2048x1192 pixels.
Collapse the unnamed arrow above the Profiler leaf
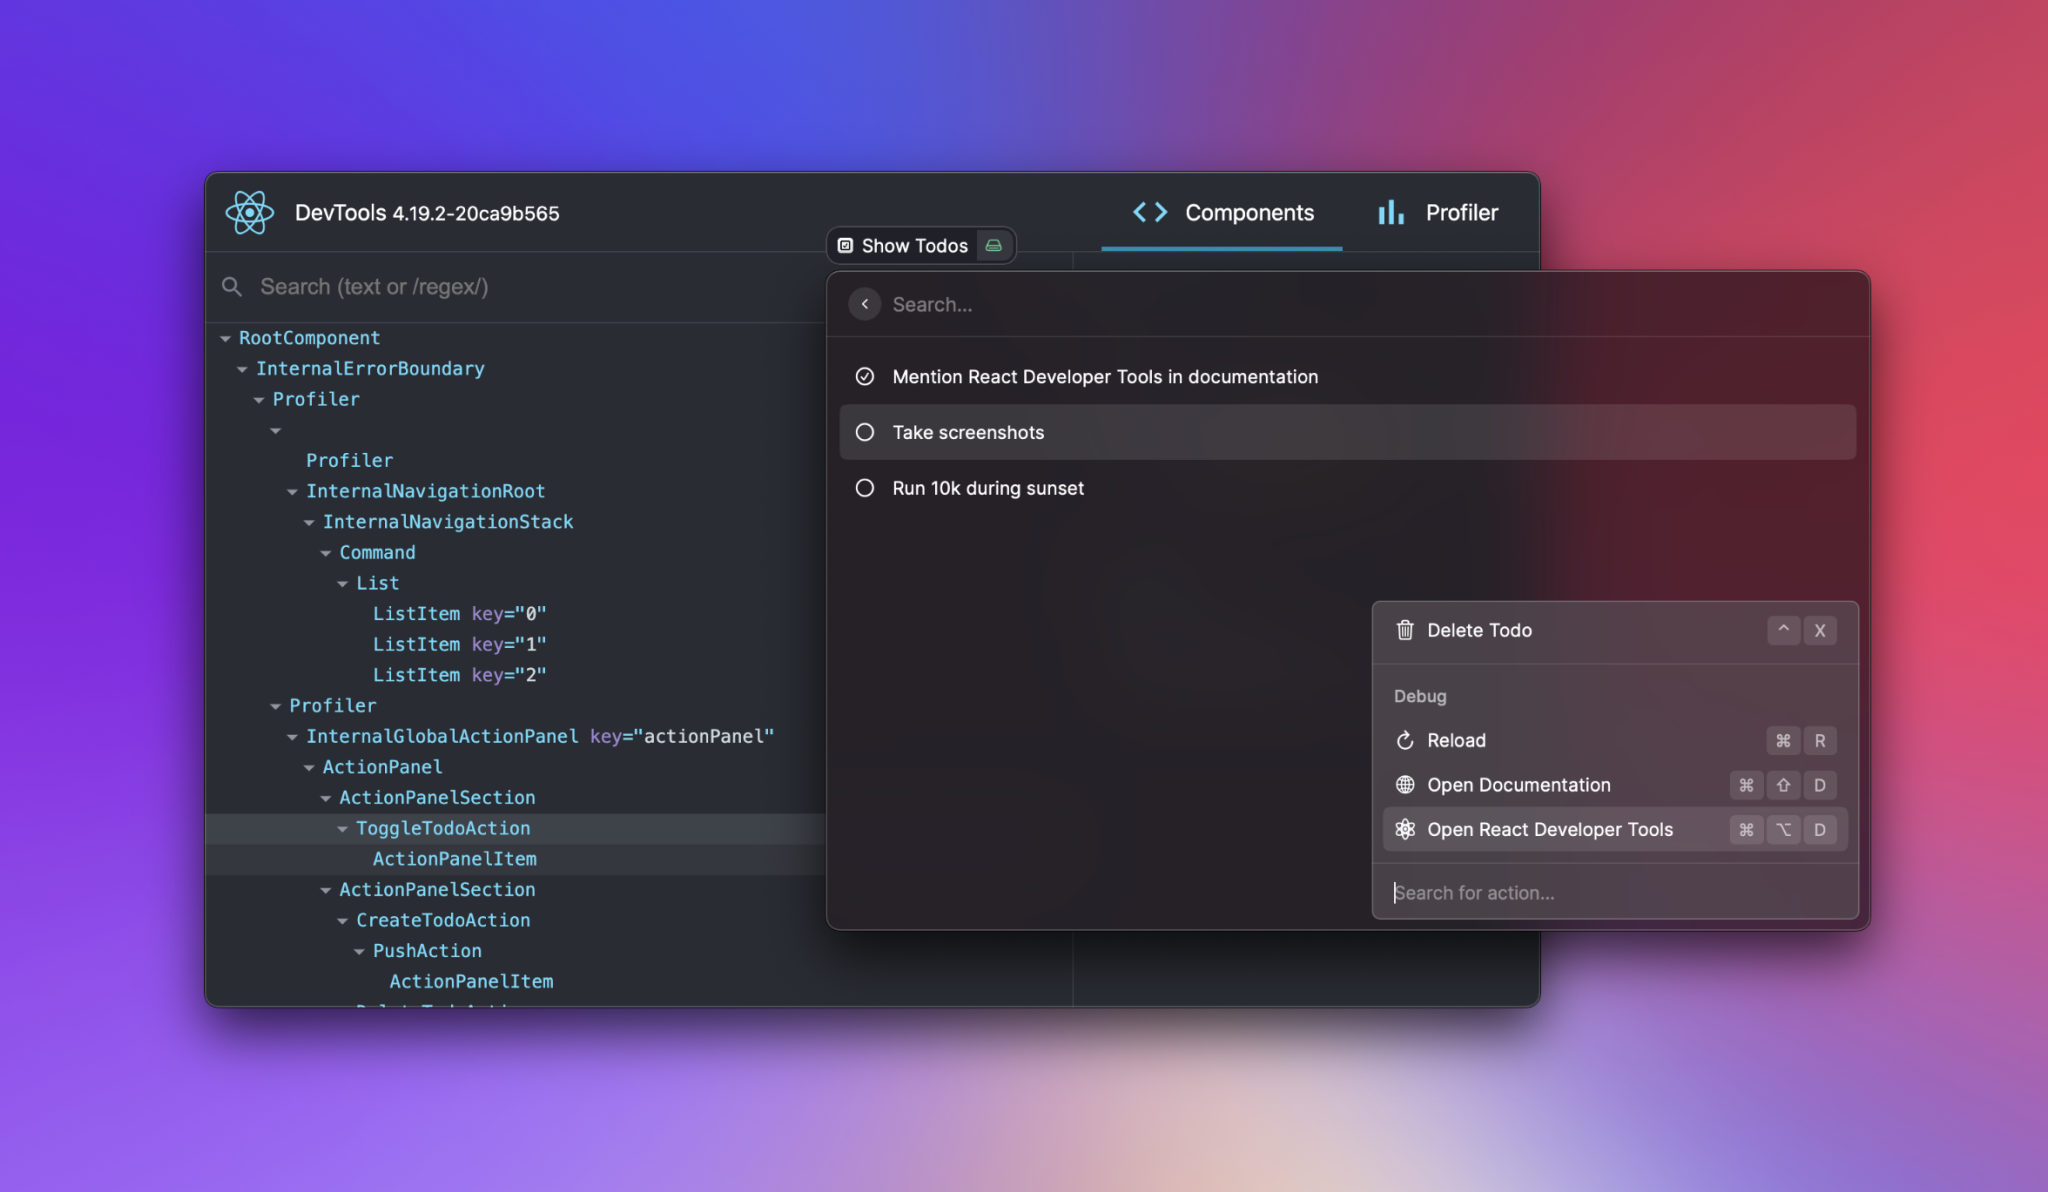pyautogui.click(x=276, y=431)
